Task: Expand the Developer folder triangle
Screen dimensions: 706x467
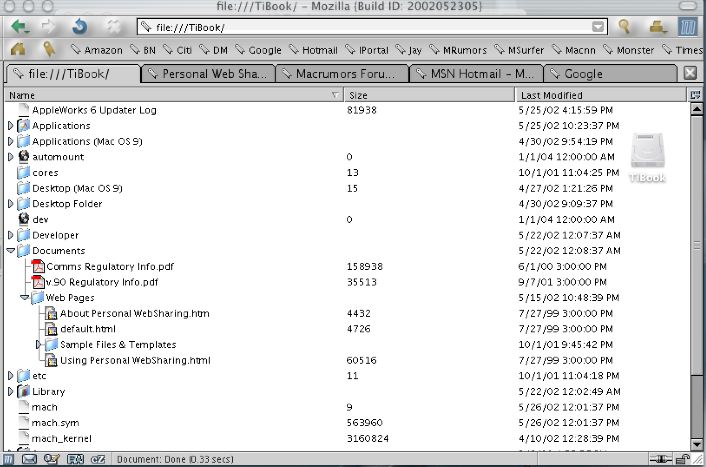Action: coord(11,235)
